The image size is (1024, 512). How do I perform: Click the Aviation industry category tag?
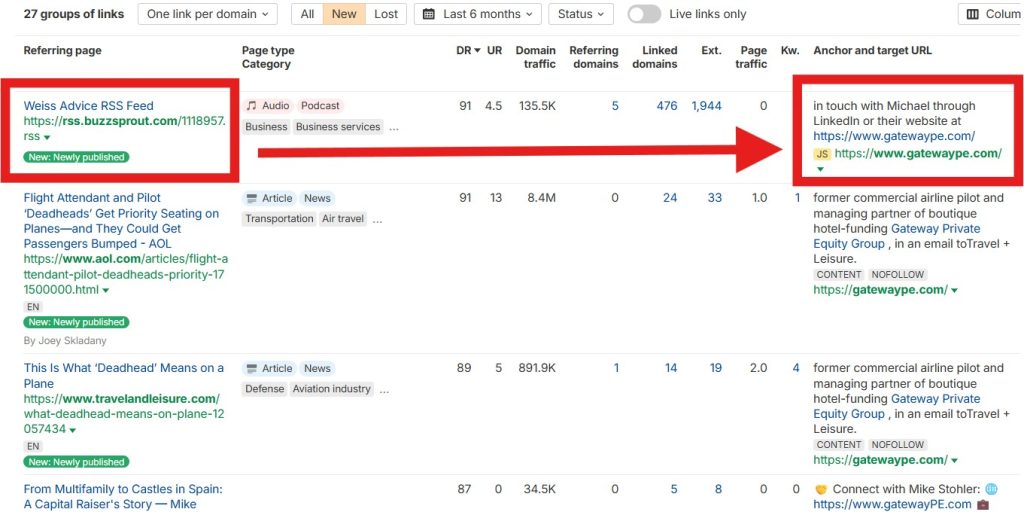331,389
